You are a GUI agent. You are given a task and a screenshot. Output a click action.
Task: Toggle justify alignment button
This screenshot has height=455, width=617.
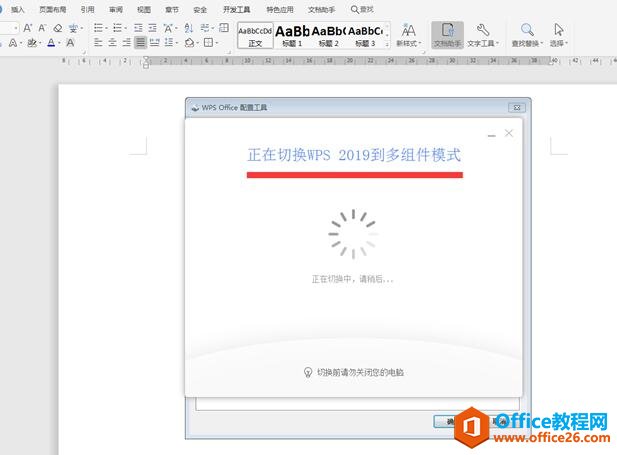140,43
